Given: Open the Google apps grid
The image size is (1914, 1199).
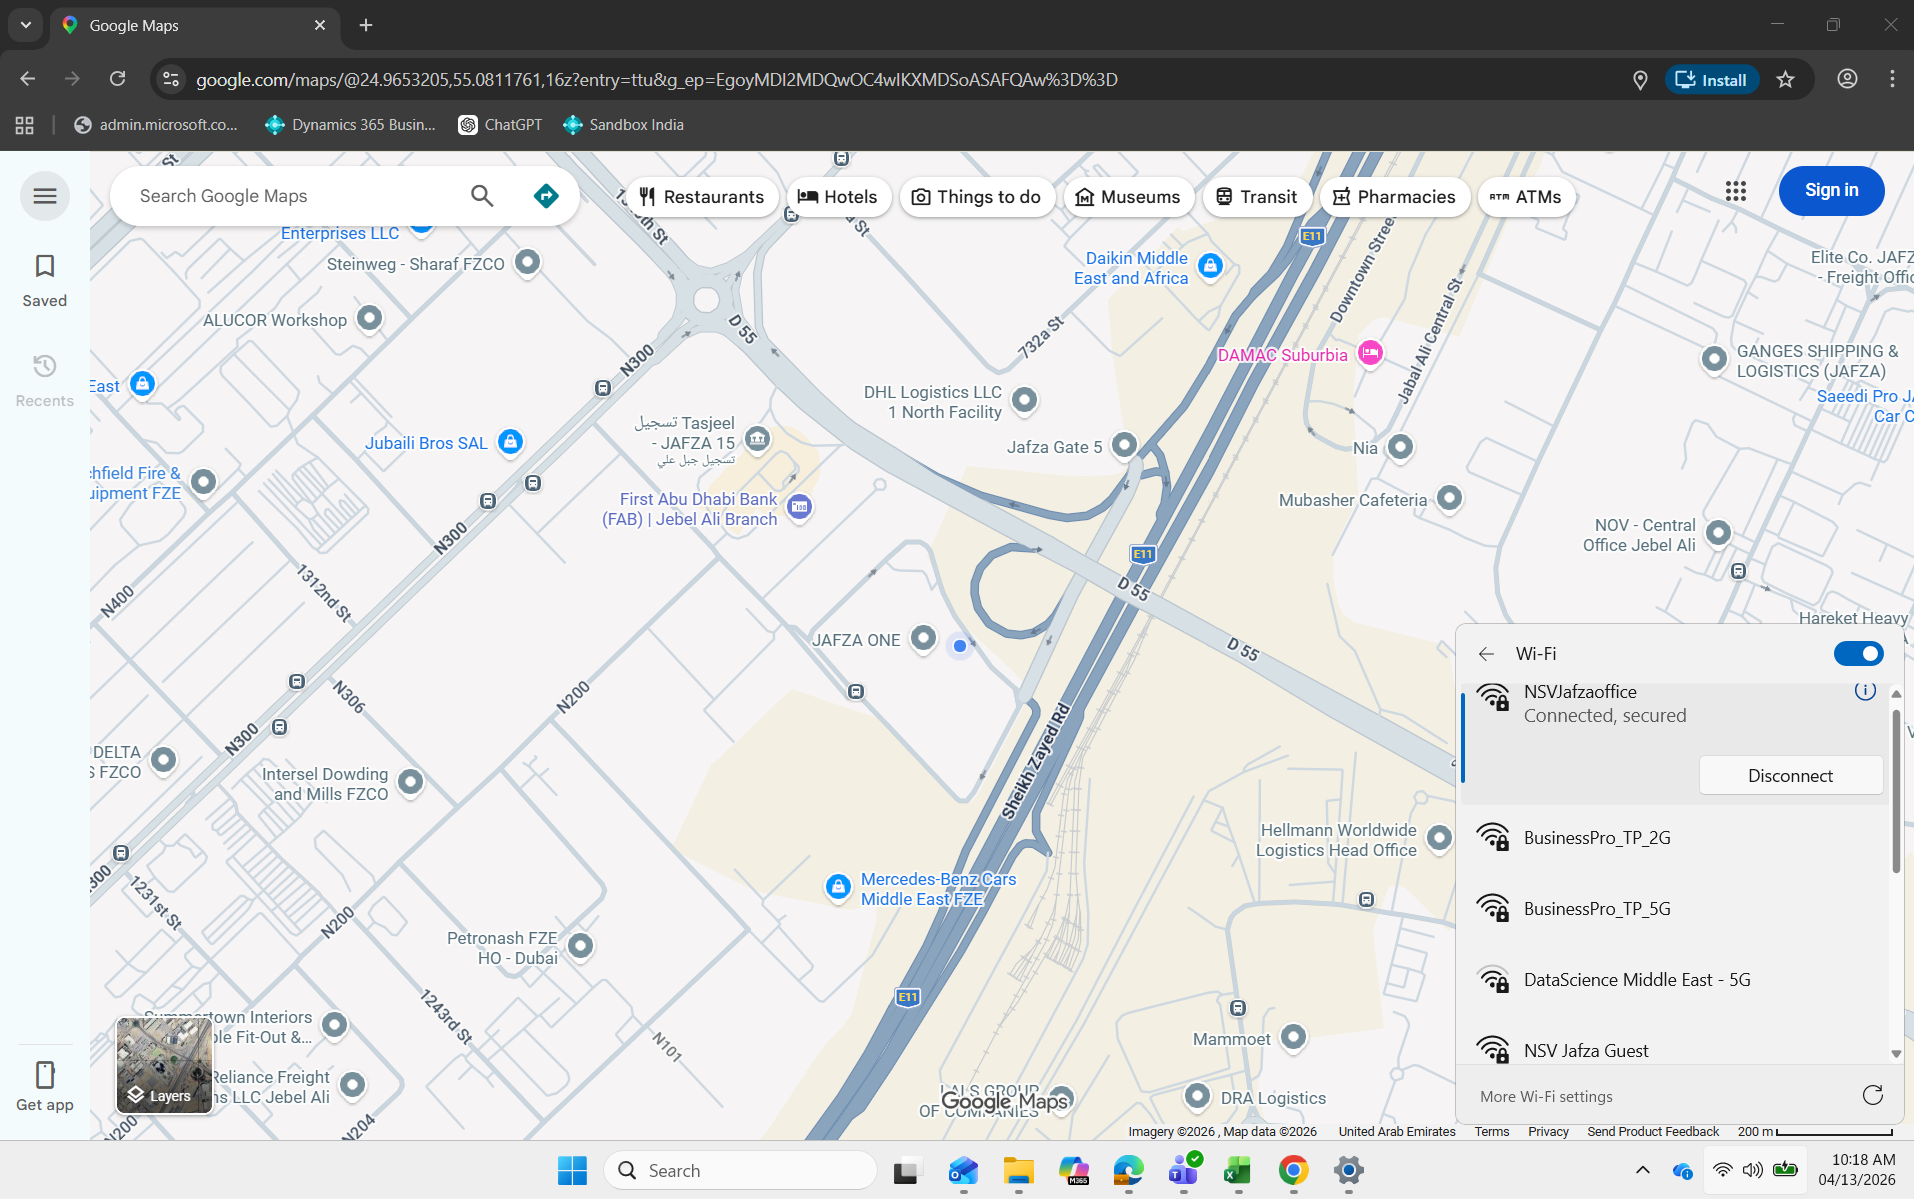Looking at the screenshot, I should tap(1736, 191).
